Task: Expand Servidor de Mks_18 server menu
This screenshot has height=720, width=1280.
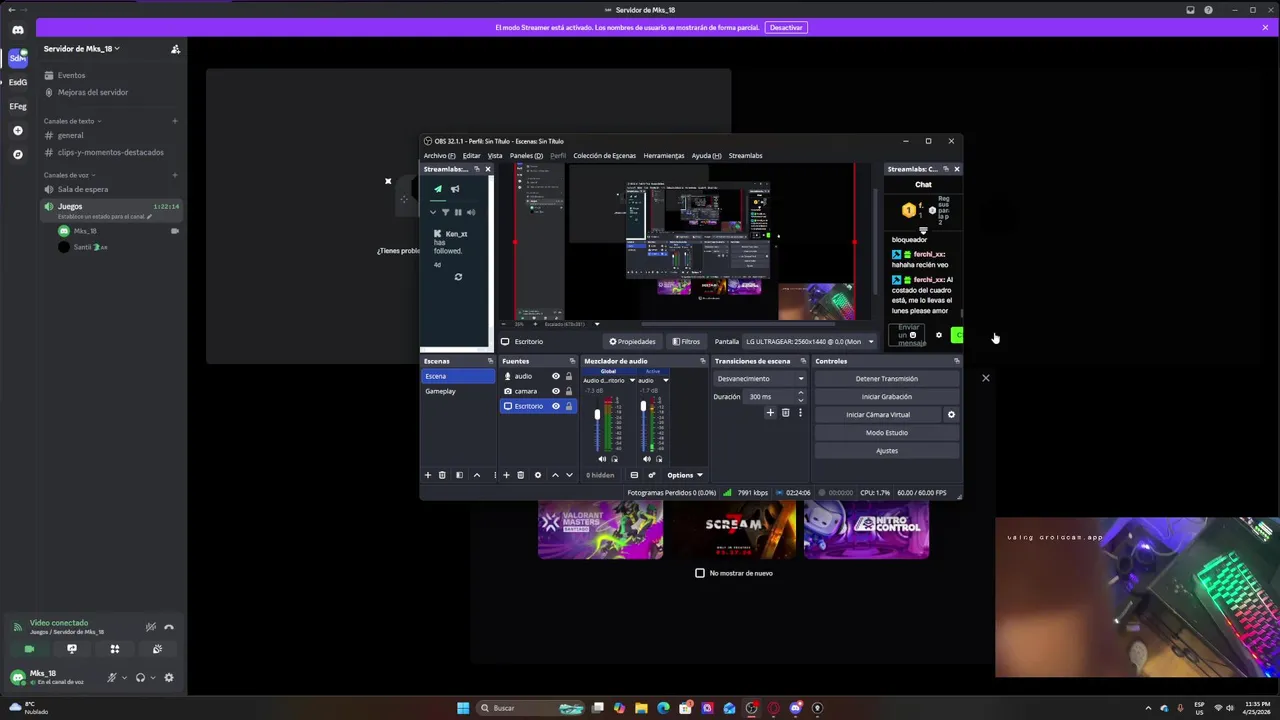Action: coord(81,49)
